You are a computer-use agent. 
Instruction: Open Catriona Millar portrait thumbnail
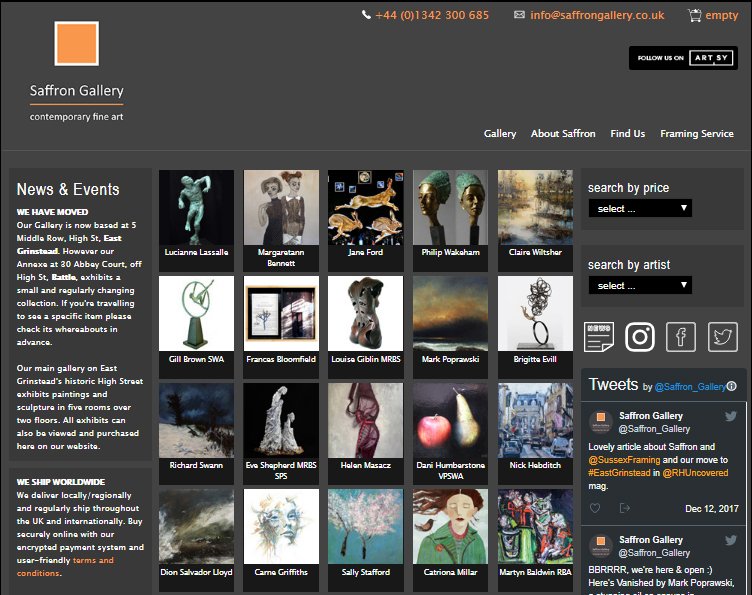coord(450,526)
